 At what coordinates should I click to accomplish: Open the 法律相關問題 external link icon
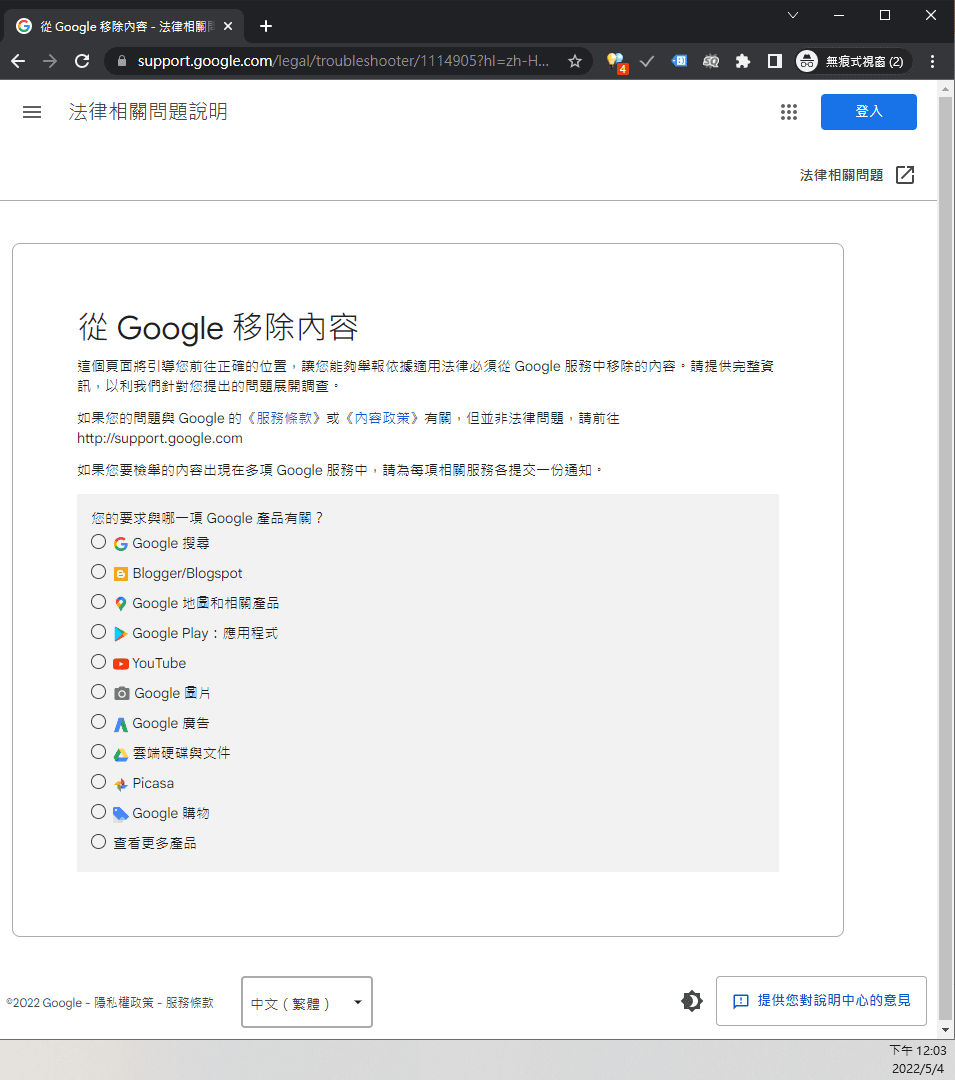905,175
